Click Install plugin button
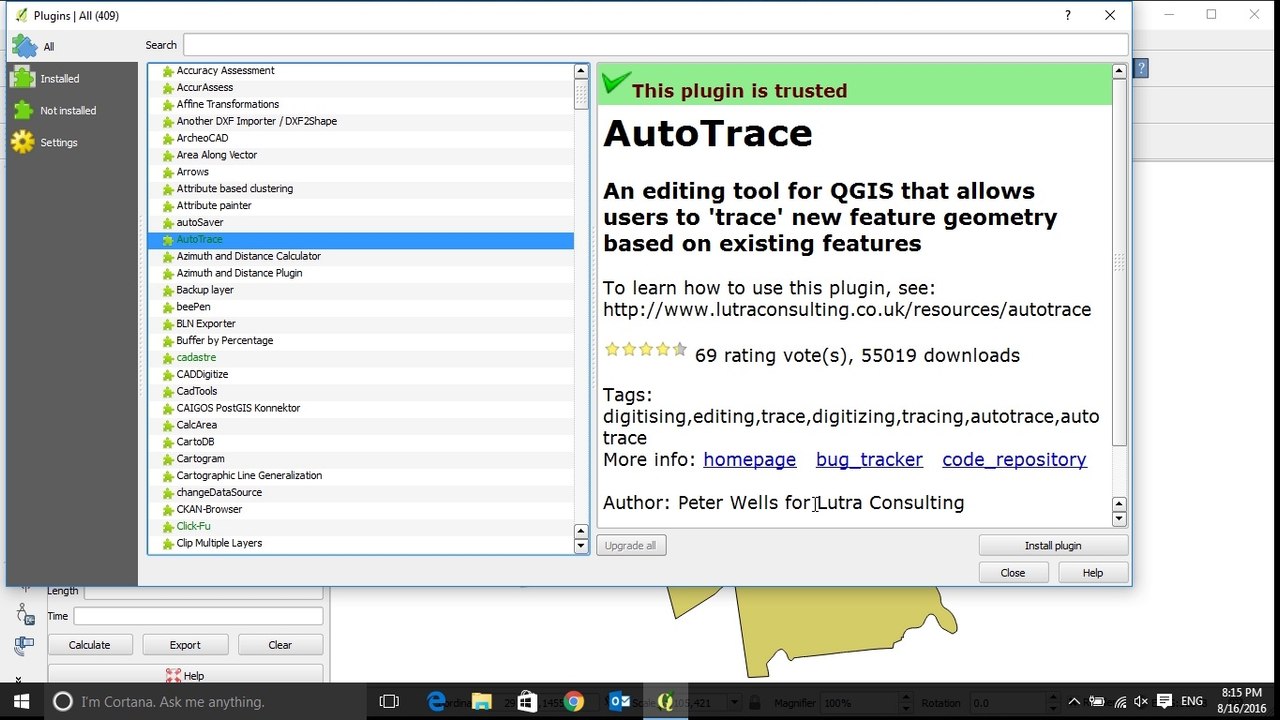Screen dimensions: 1280x720 pos(1053,545)
